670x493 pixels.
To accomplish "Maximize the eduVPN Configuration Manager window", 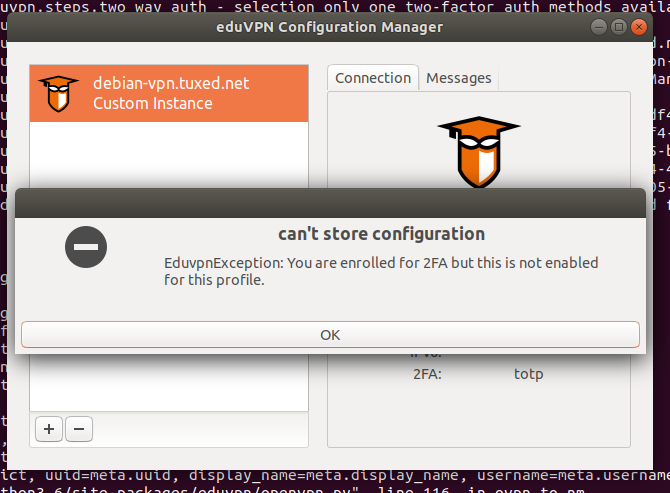I will (x=619, y=27).
